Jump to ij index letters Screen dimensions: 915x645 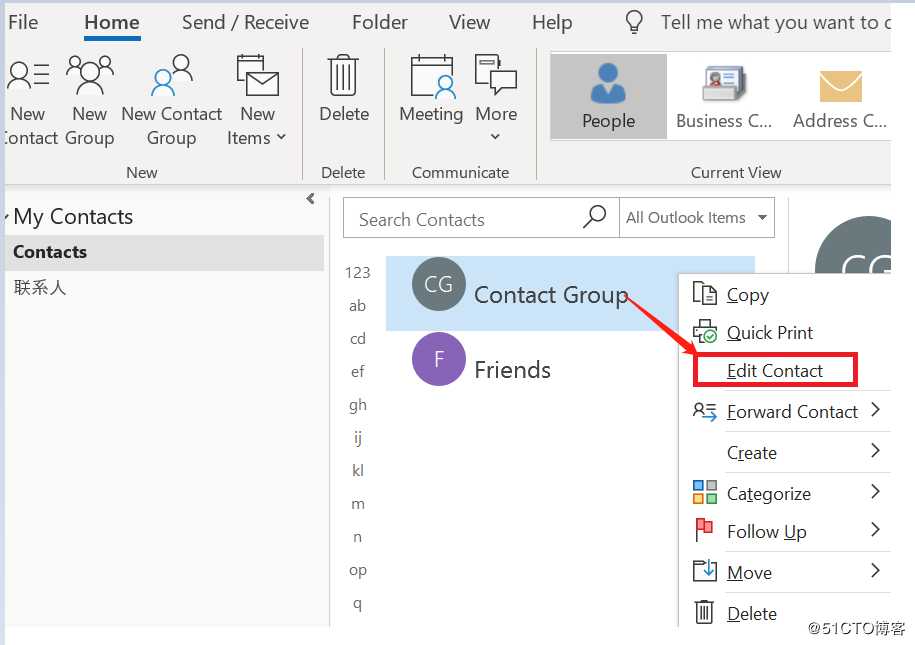coord(357,437)
